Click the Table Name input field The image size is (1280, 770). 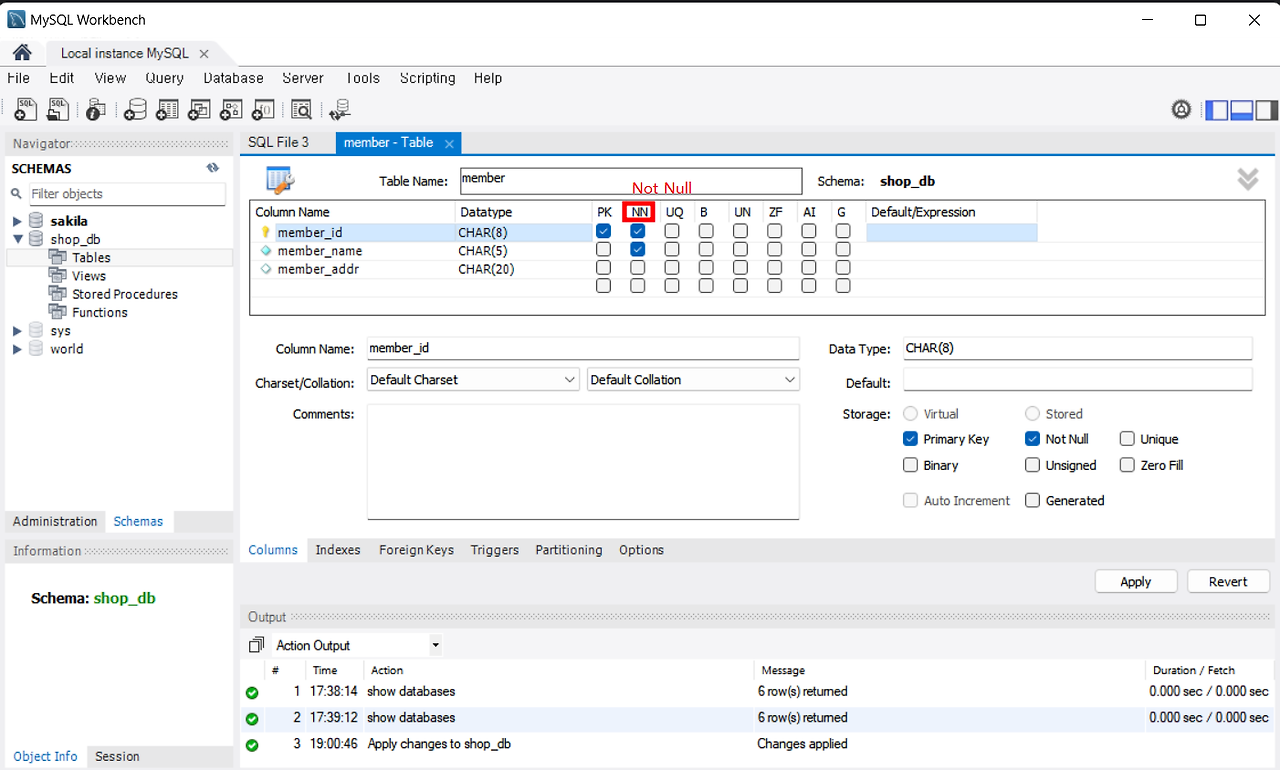631,181
